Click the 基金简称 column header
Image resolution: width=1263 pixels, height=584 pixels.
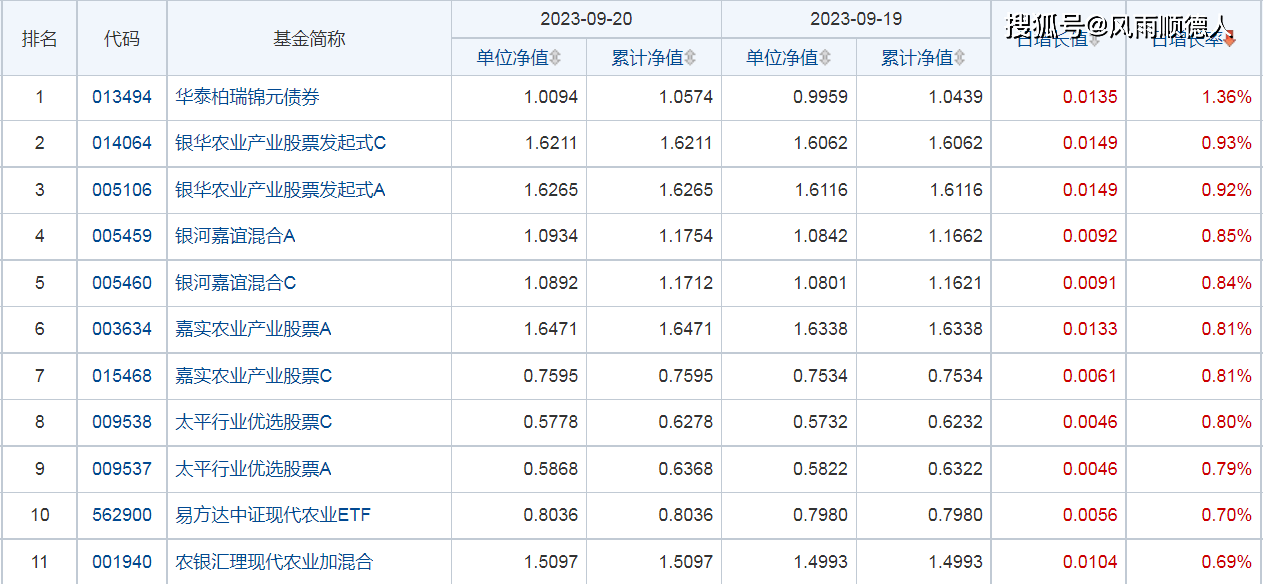coord(309,39)
